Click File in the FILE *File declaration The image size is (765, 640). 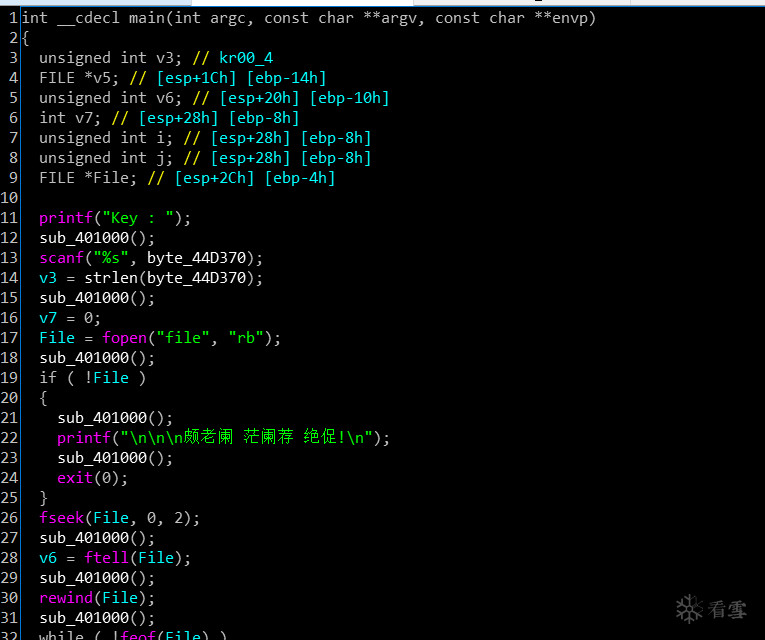(x=111, y=178)
